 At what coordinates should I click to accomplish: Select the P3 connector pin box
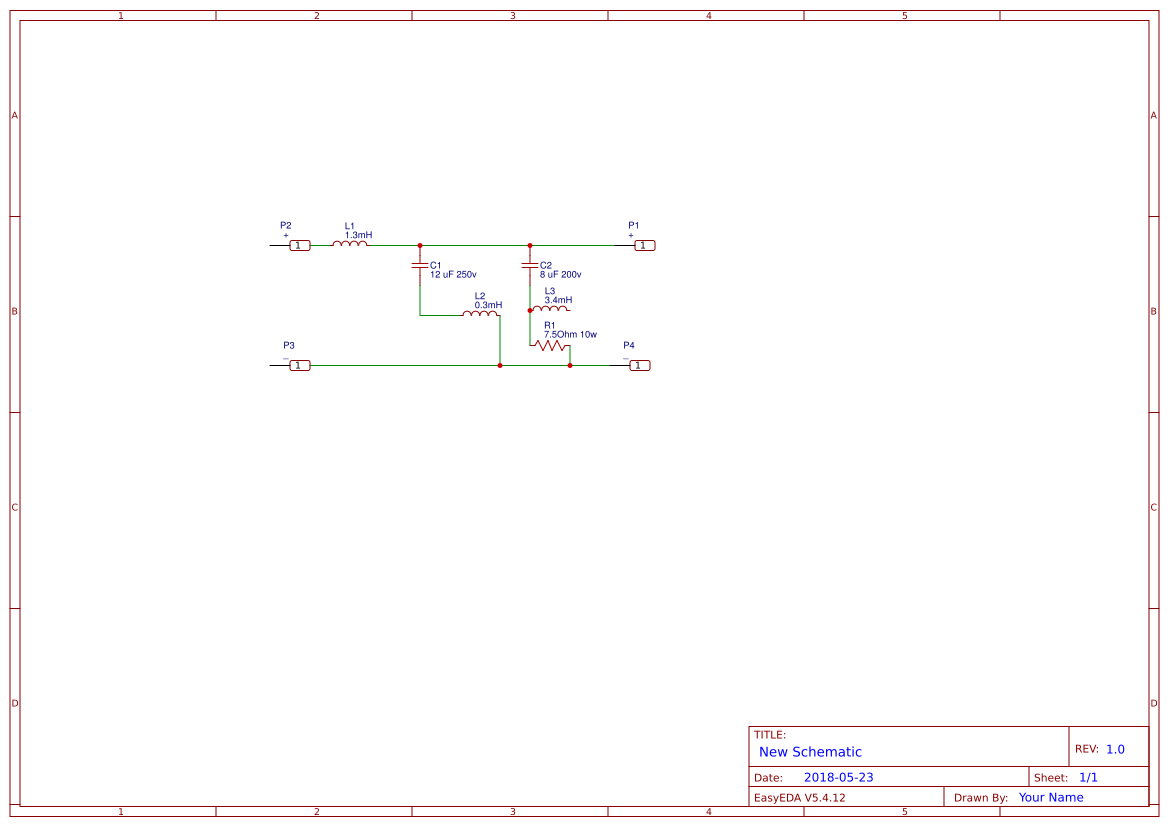pyautogui.click(x=300, y=365)
